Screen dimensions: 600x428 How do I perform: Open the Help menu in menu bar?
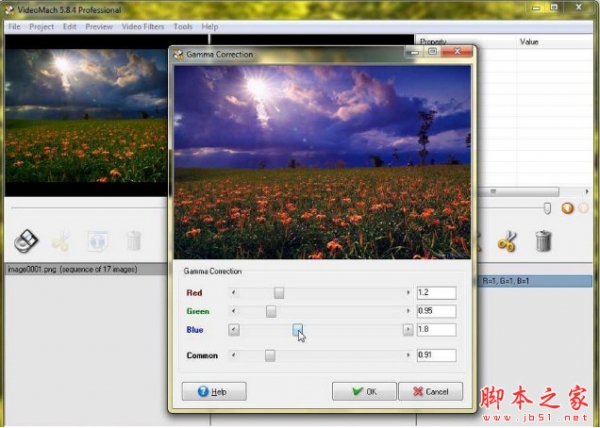coord(210,27)
